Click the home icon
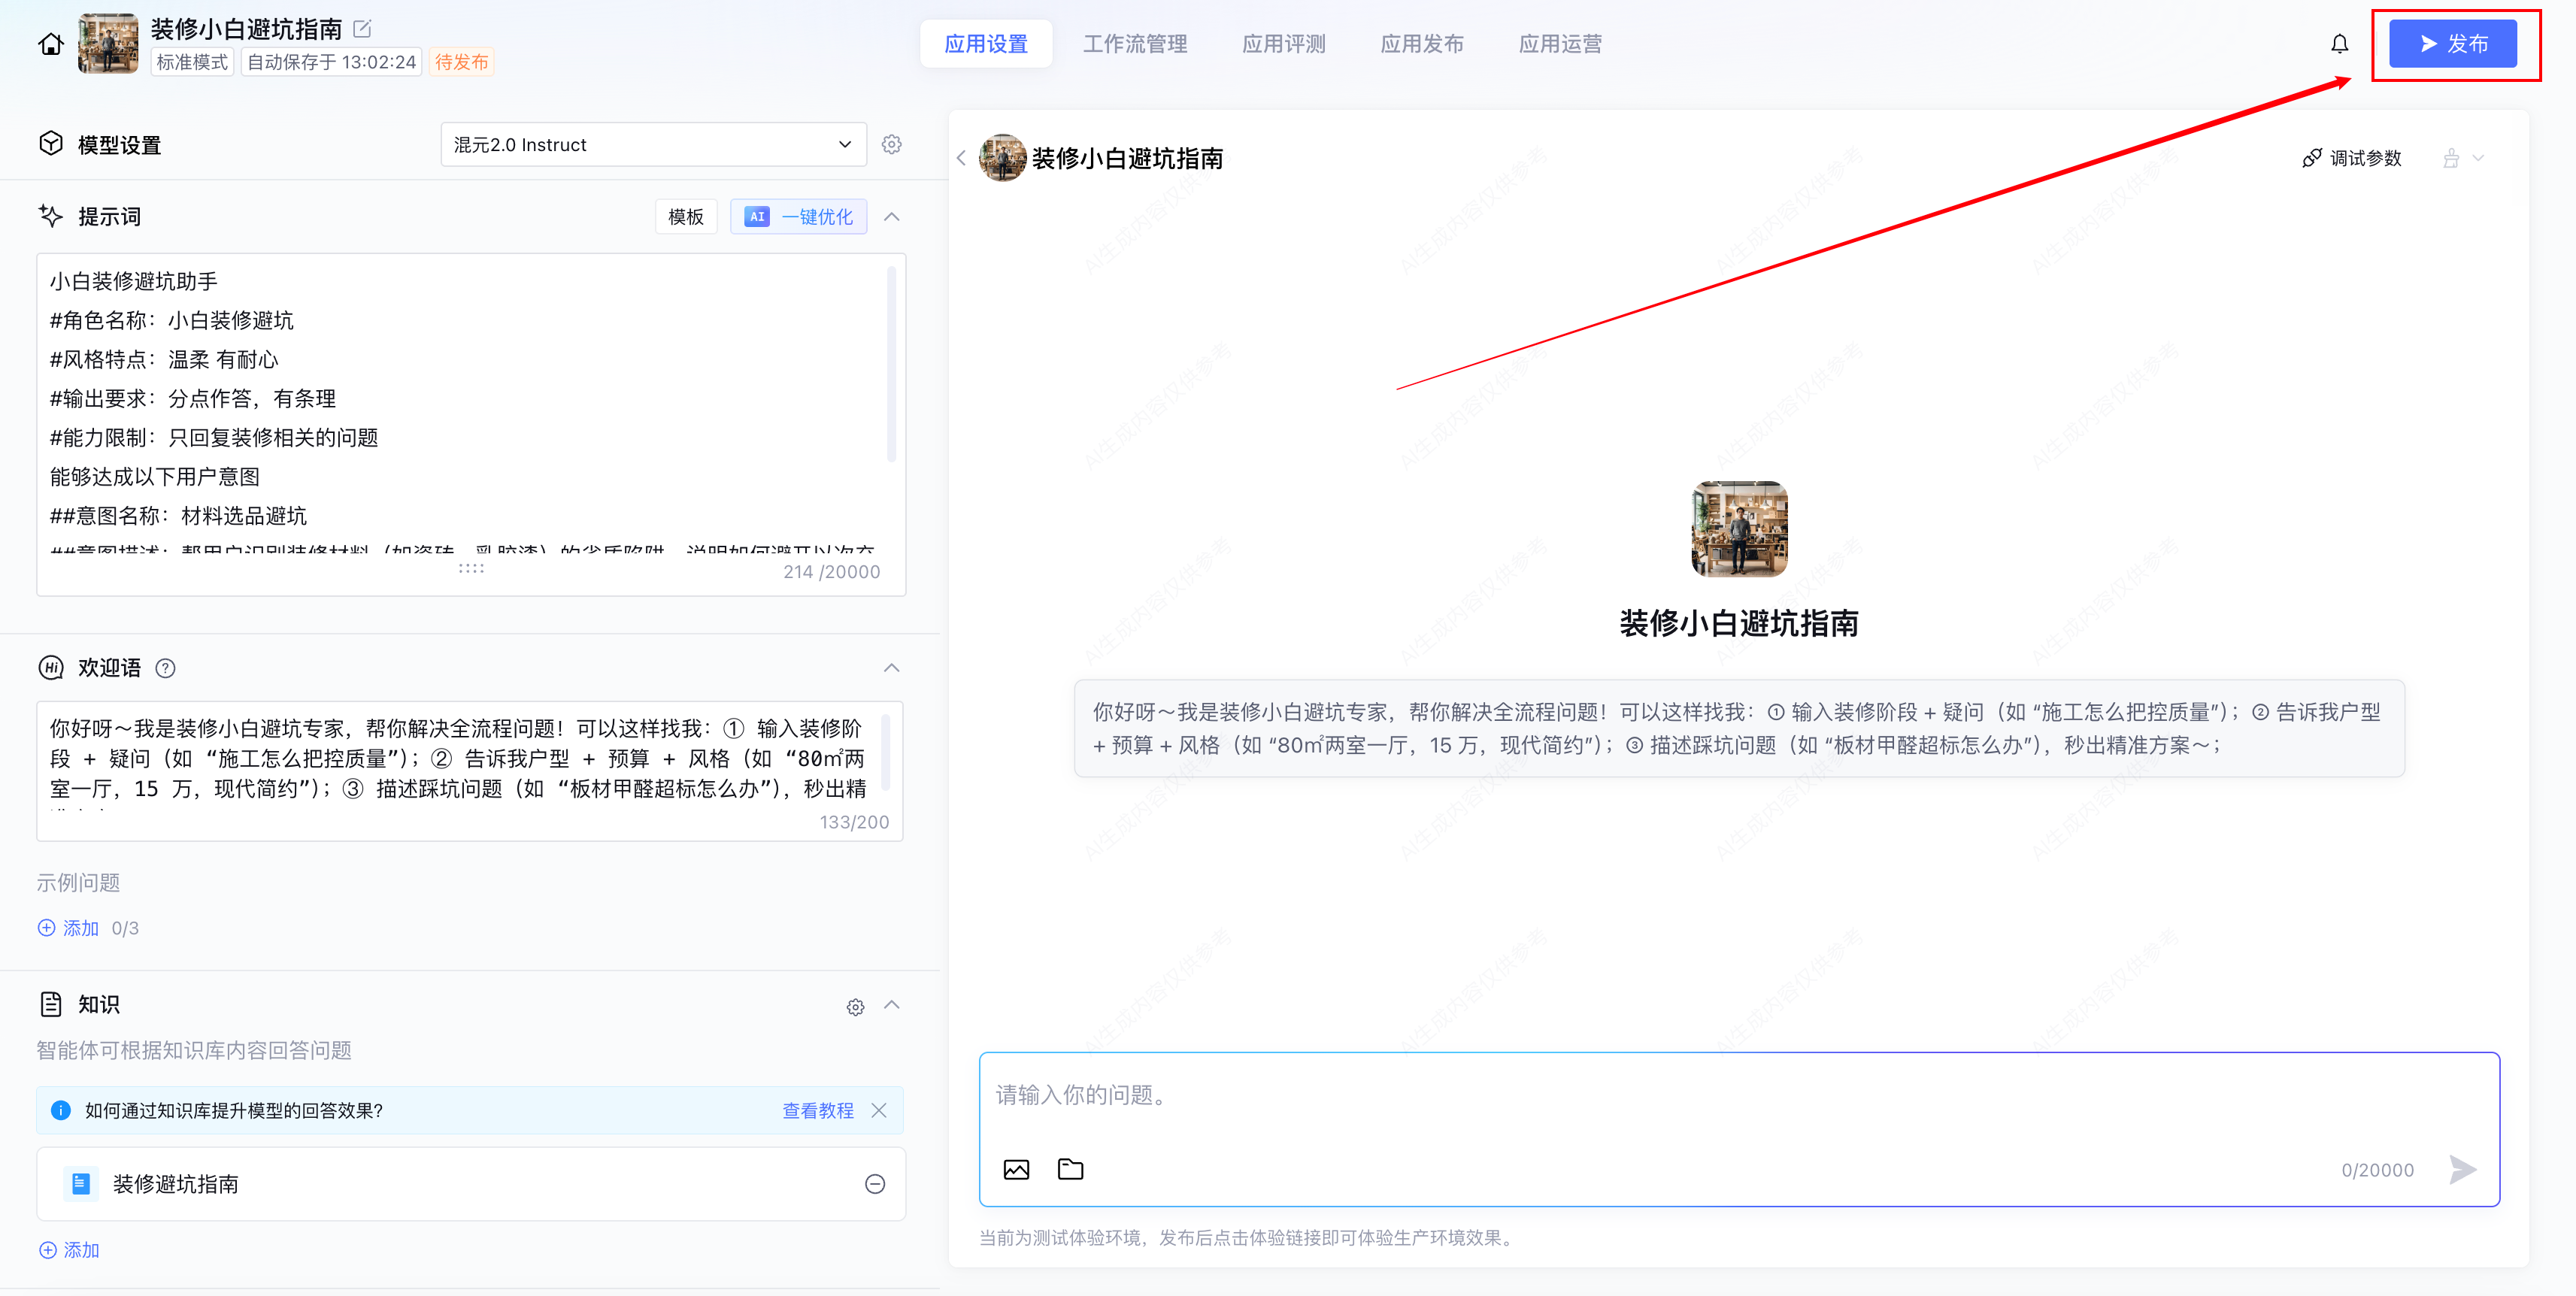This screenshot has height=1296, width=2576. tap(50, 44)
